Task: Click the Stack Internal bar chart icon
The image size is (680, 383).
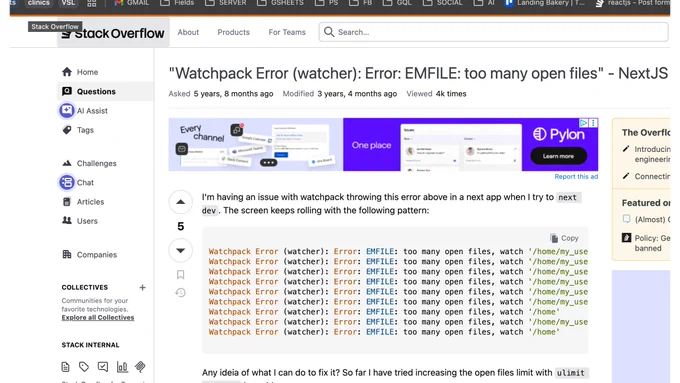Action: tap(122, 367)
